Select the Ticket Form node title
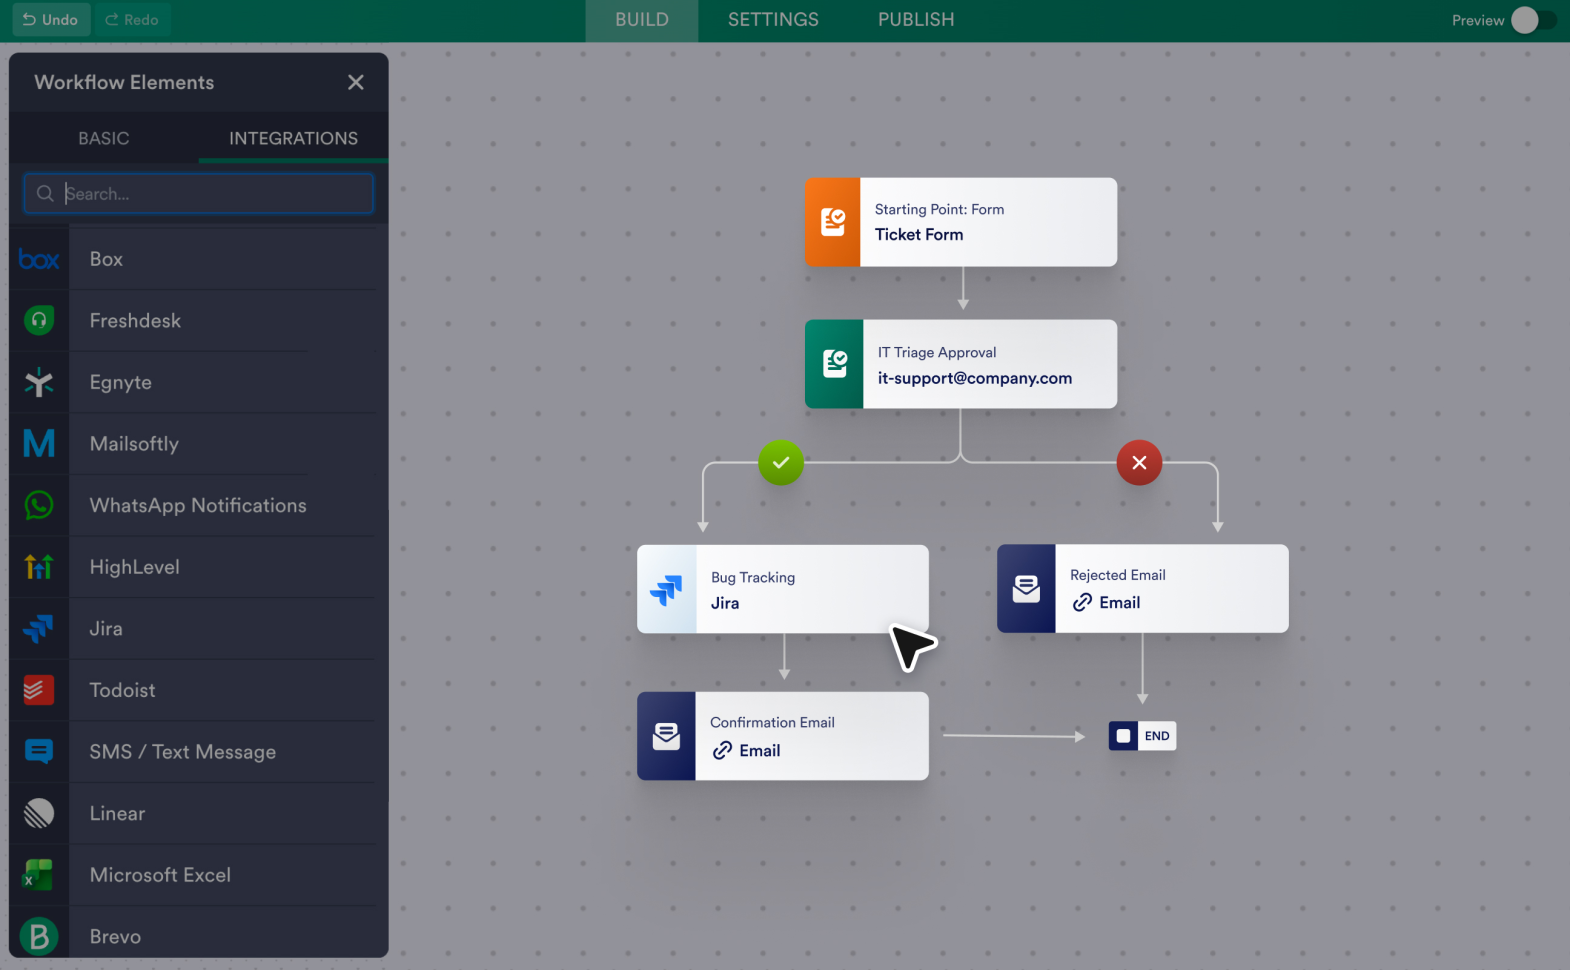This screenshot has width=1570, height=970. (919, 235)
